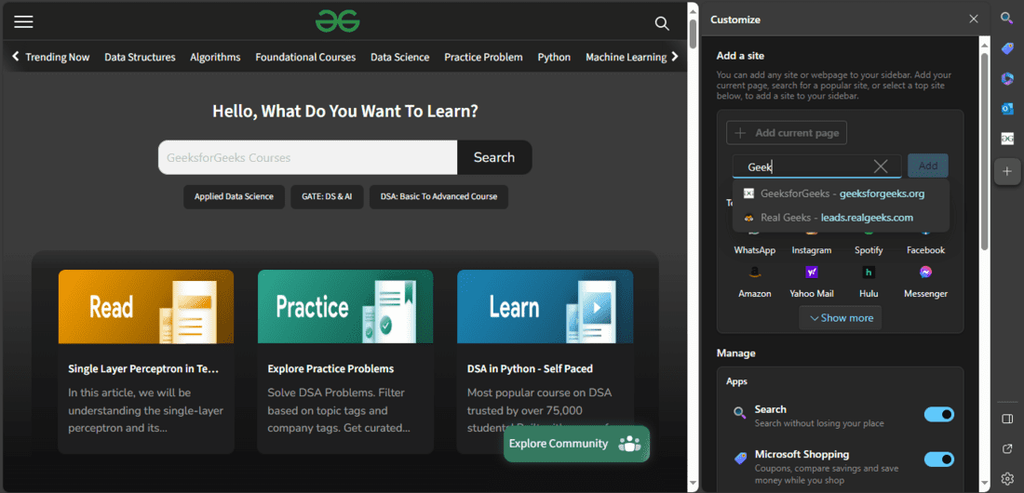Choose Real Geeks suggestion leads.realgeeks.com

pyautogui.click(x=840, y=217)
